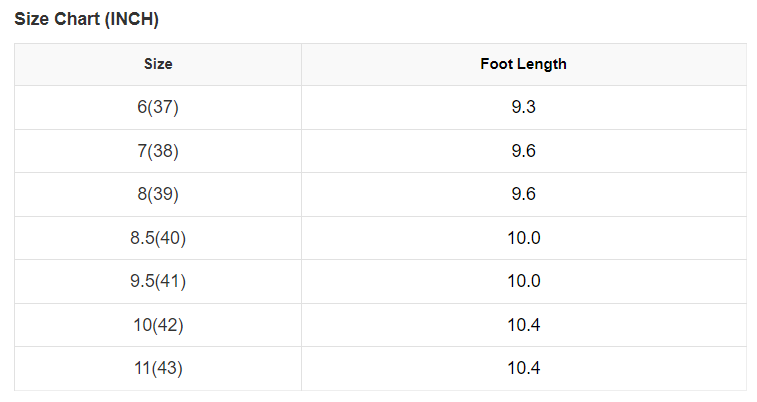
Task: Click the 11(43) size cell
Action: [158, 368]
